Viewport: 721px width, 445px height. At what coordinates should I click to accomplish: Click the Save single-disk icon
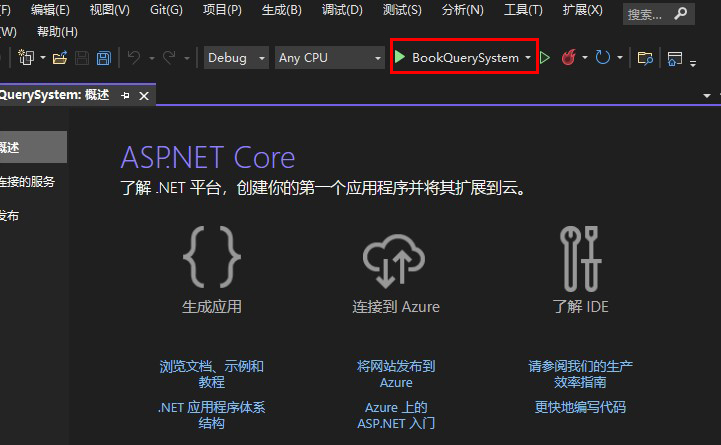coord(82,58)
